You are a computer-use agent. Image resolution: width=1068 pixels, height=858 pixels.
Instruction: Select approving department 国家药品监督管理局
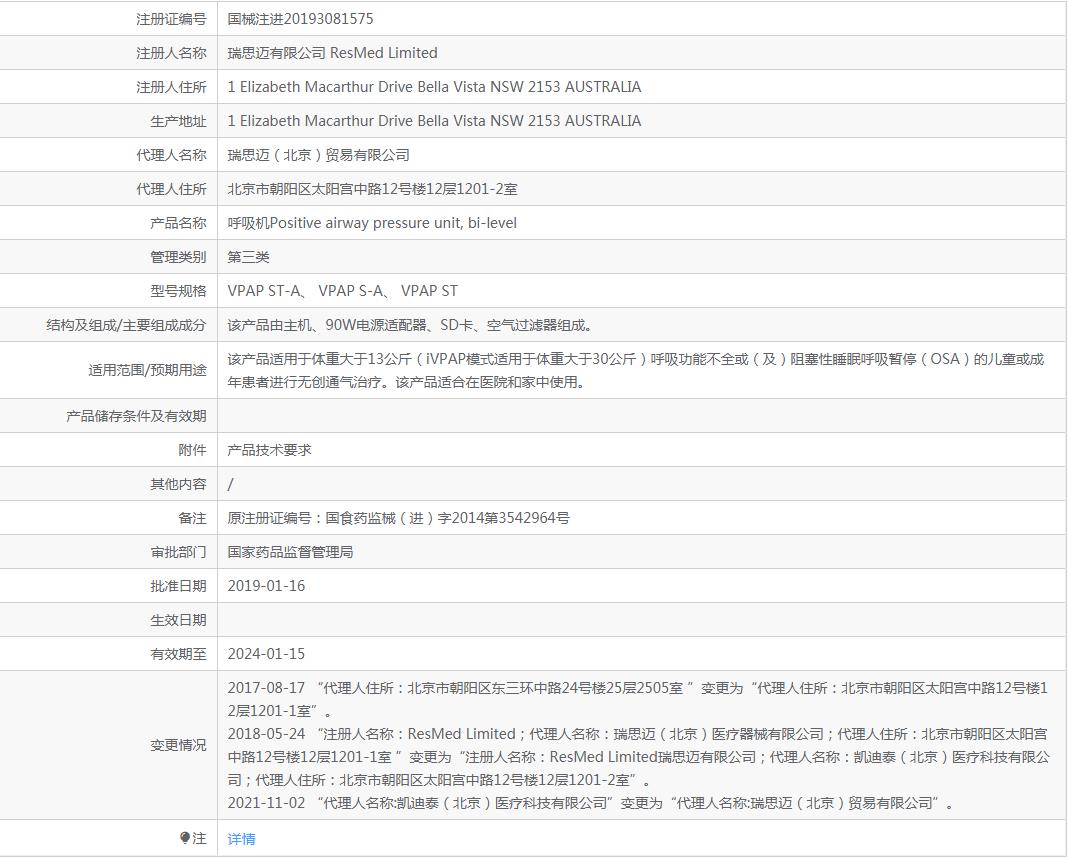pos(291,552)
